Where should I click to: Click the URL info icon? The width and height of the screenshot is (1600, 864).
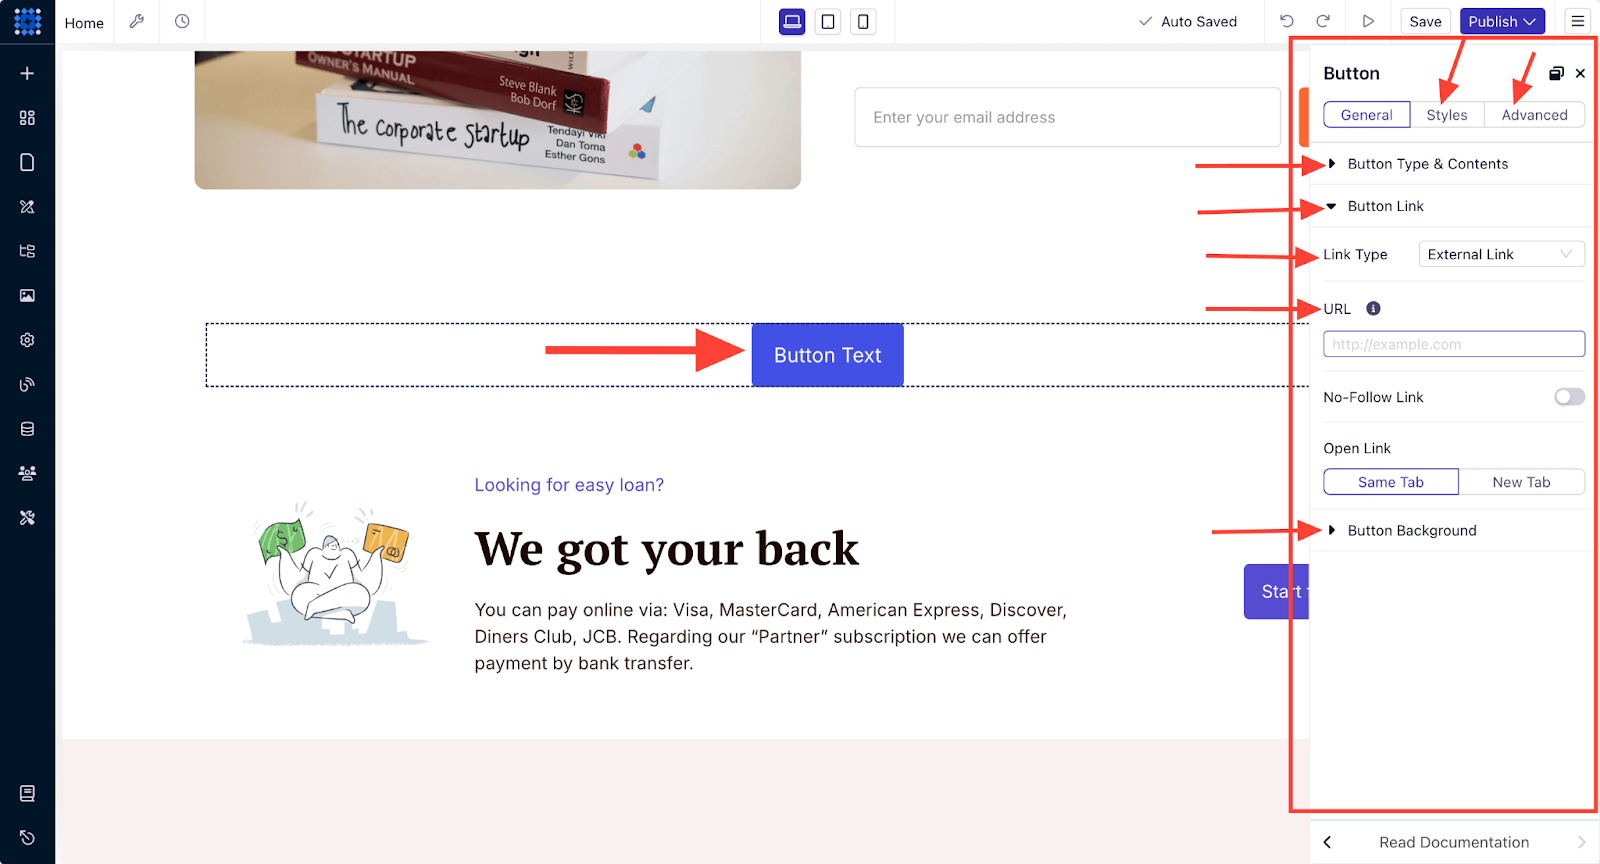tap(1373, 308)
